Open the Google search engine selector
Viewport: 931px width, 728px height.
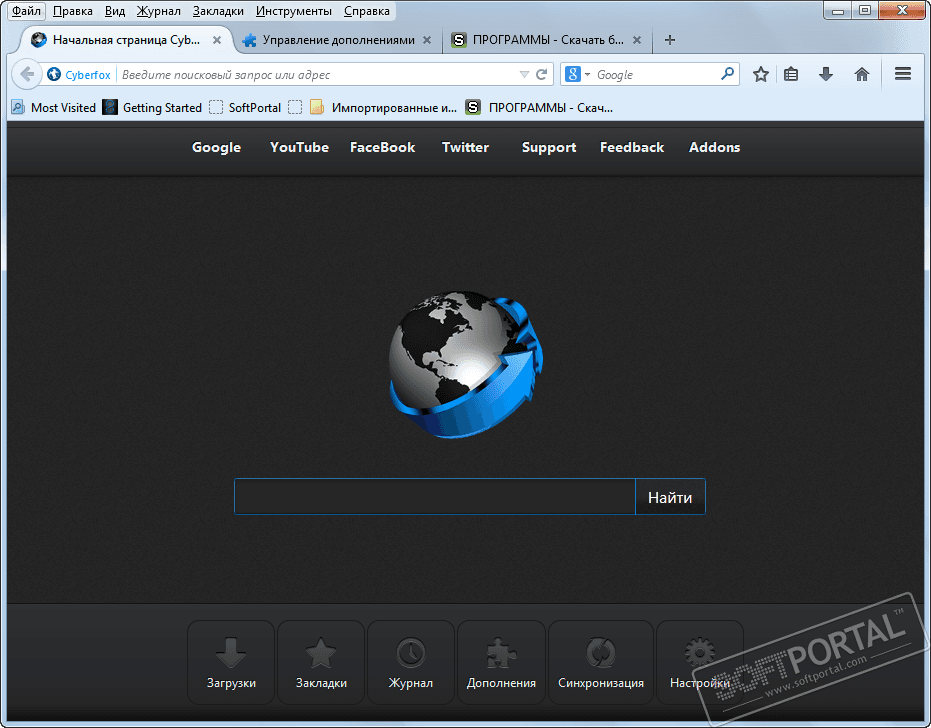tap(577, 74)
